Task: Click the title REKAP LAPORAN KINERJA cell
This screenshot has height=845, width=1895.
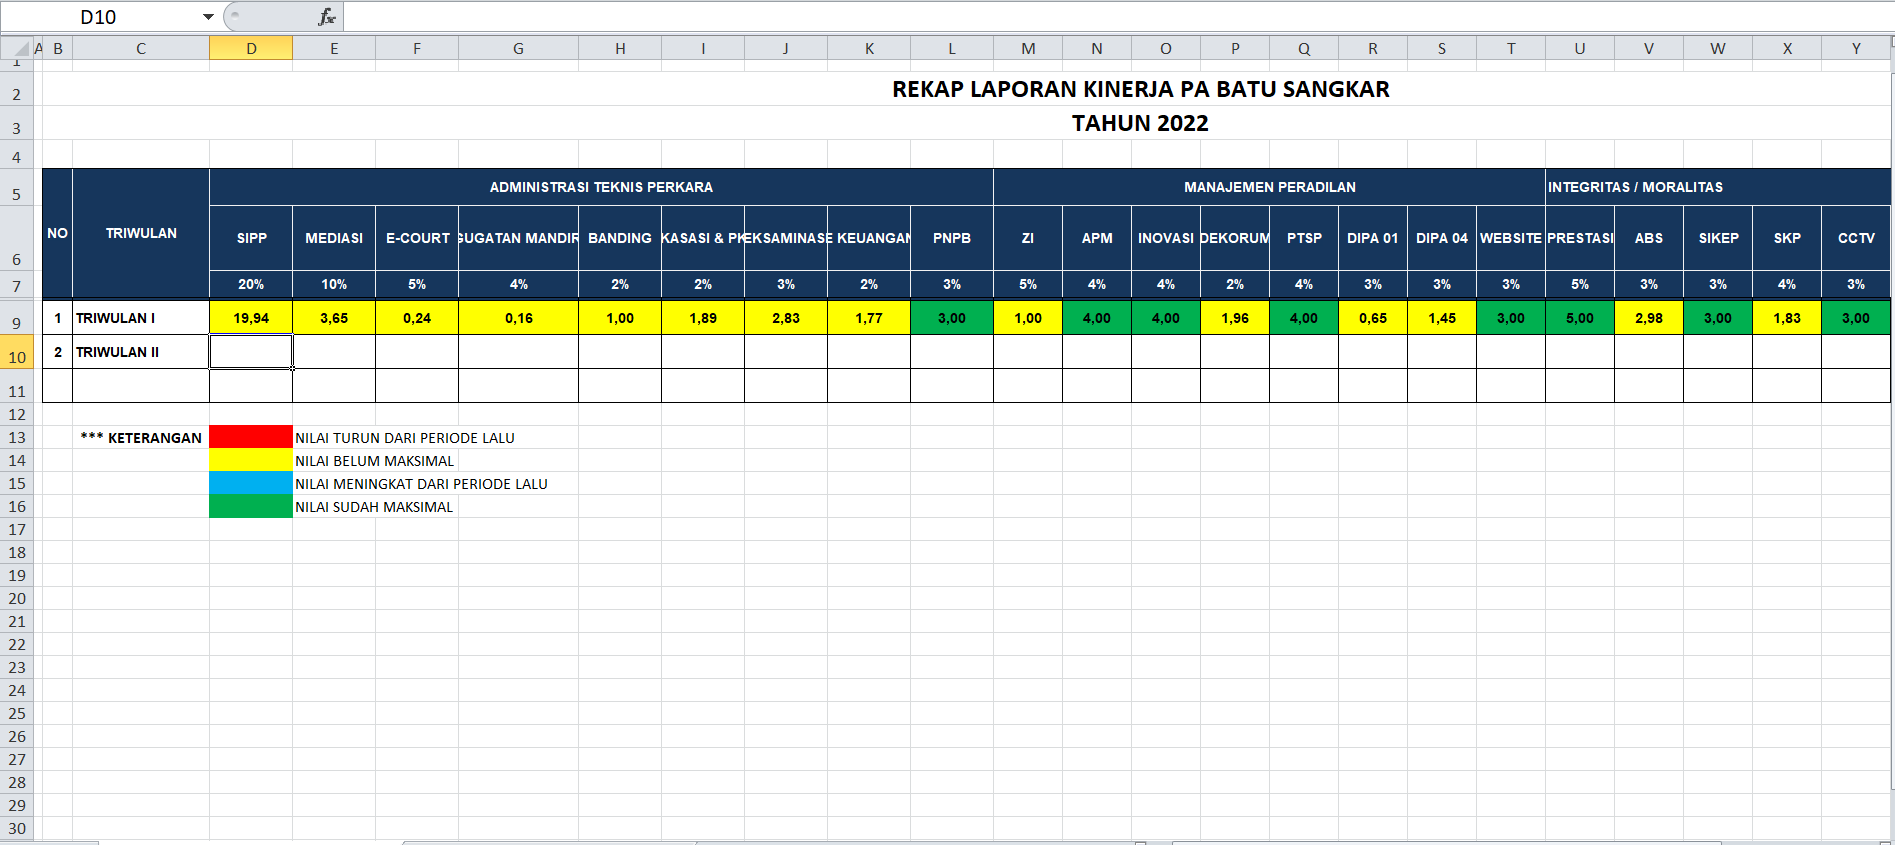Action: [1140, 89]
